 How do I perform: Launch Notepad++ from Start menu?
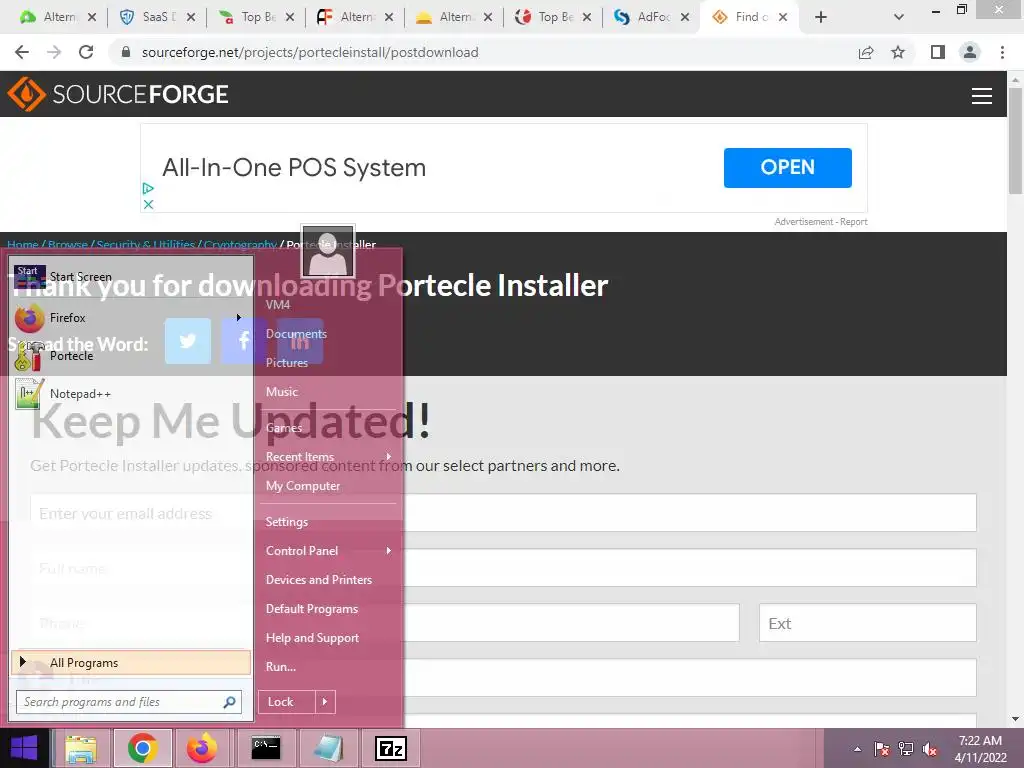click(x=131, y=394)
